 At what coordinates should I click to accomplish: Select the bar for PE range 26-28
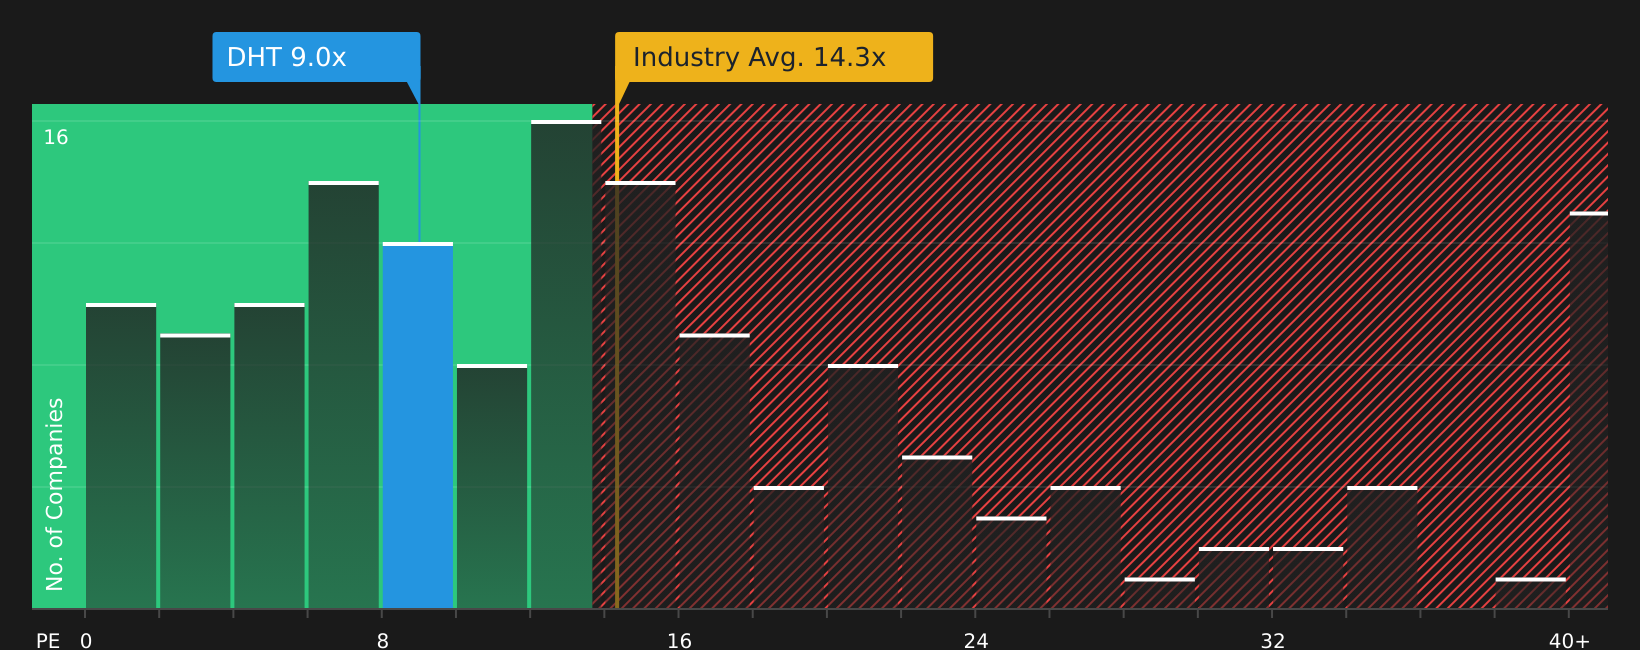1085,547
